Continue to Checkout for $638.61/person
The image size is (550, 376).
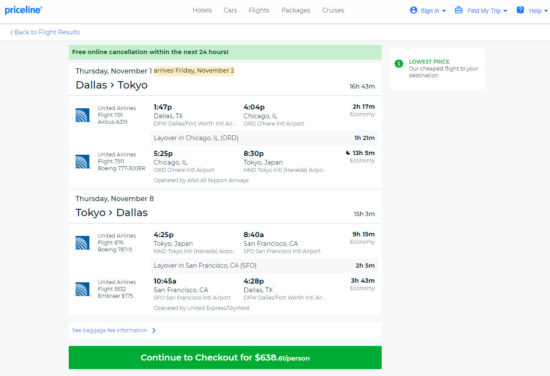coord(225,357)
